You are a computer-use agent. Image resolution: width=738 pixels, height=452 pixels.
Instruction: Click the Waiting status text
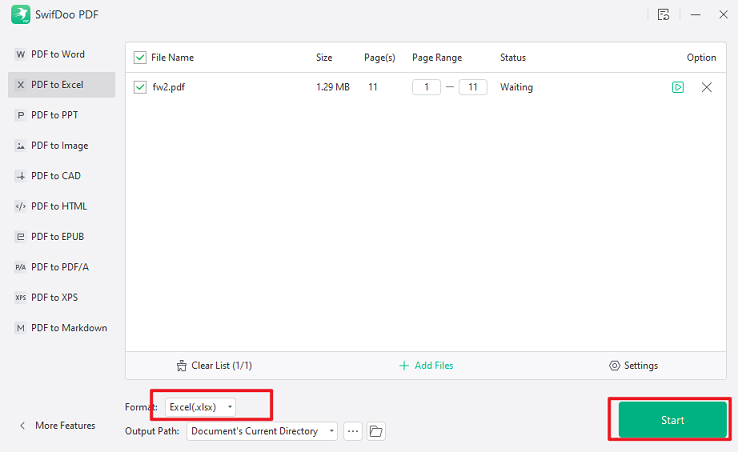(x=516, y=87)
